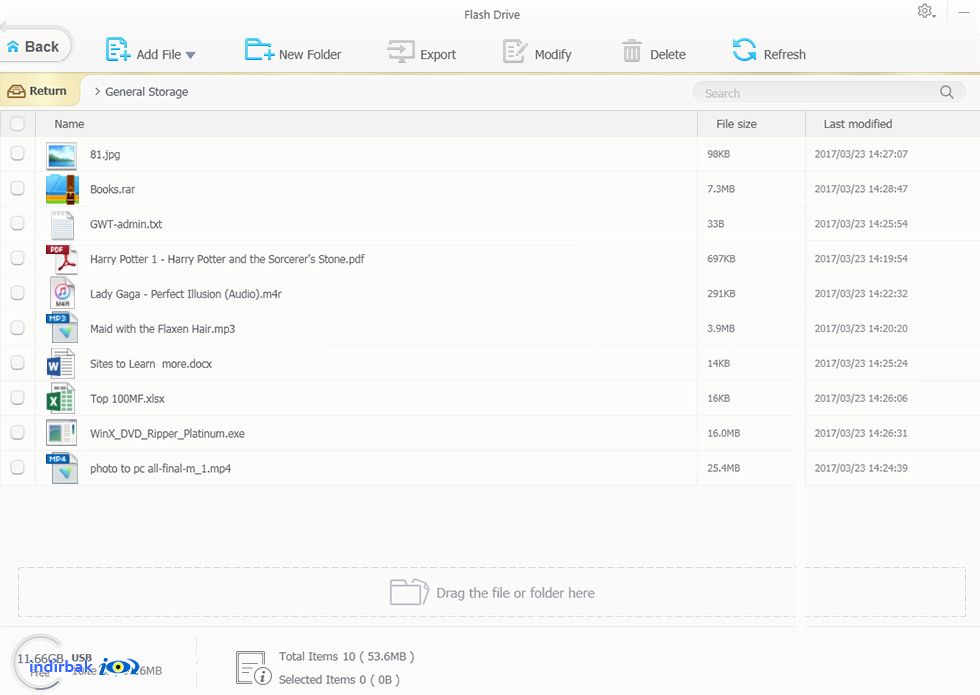980x695 pixels.
Task: Toggle the select-all checkbox in header
Action: point(18,124)
